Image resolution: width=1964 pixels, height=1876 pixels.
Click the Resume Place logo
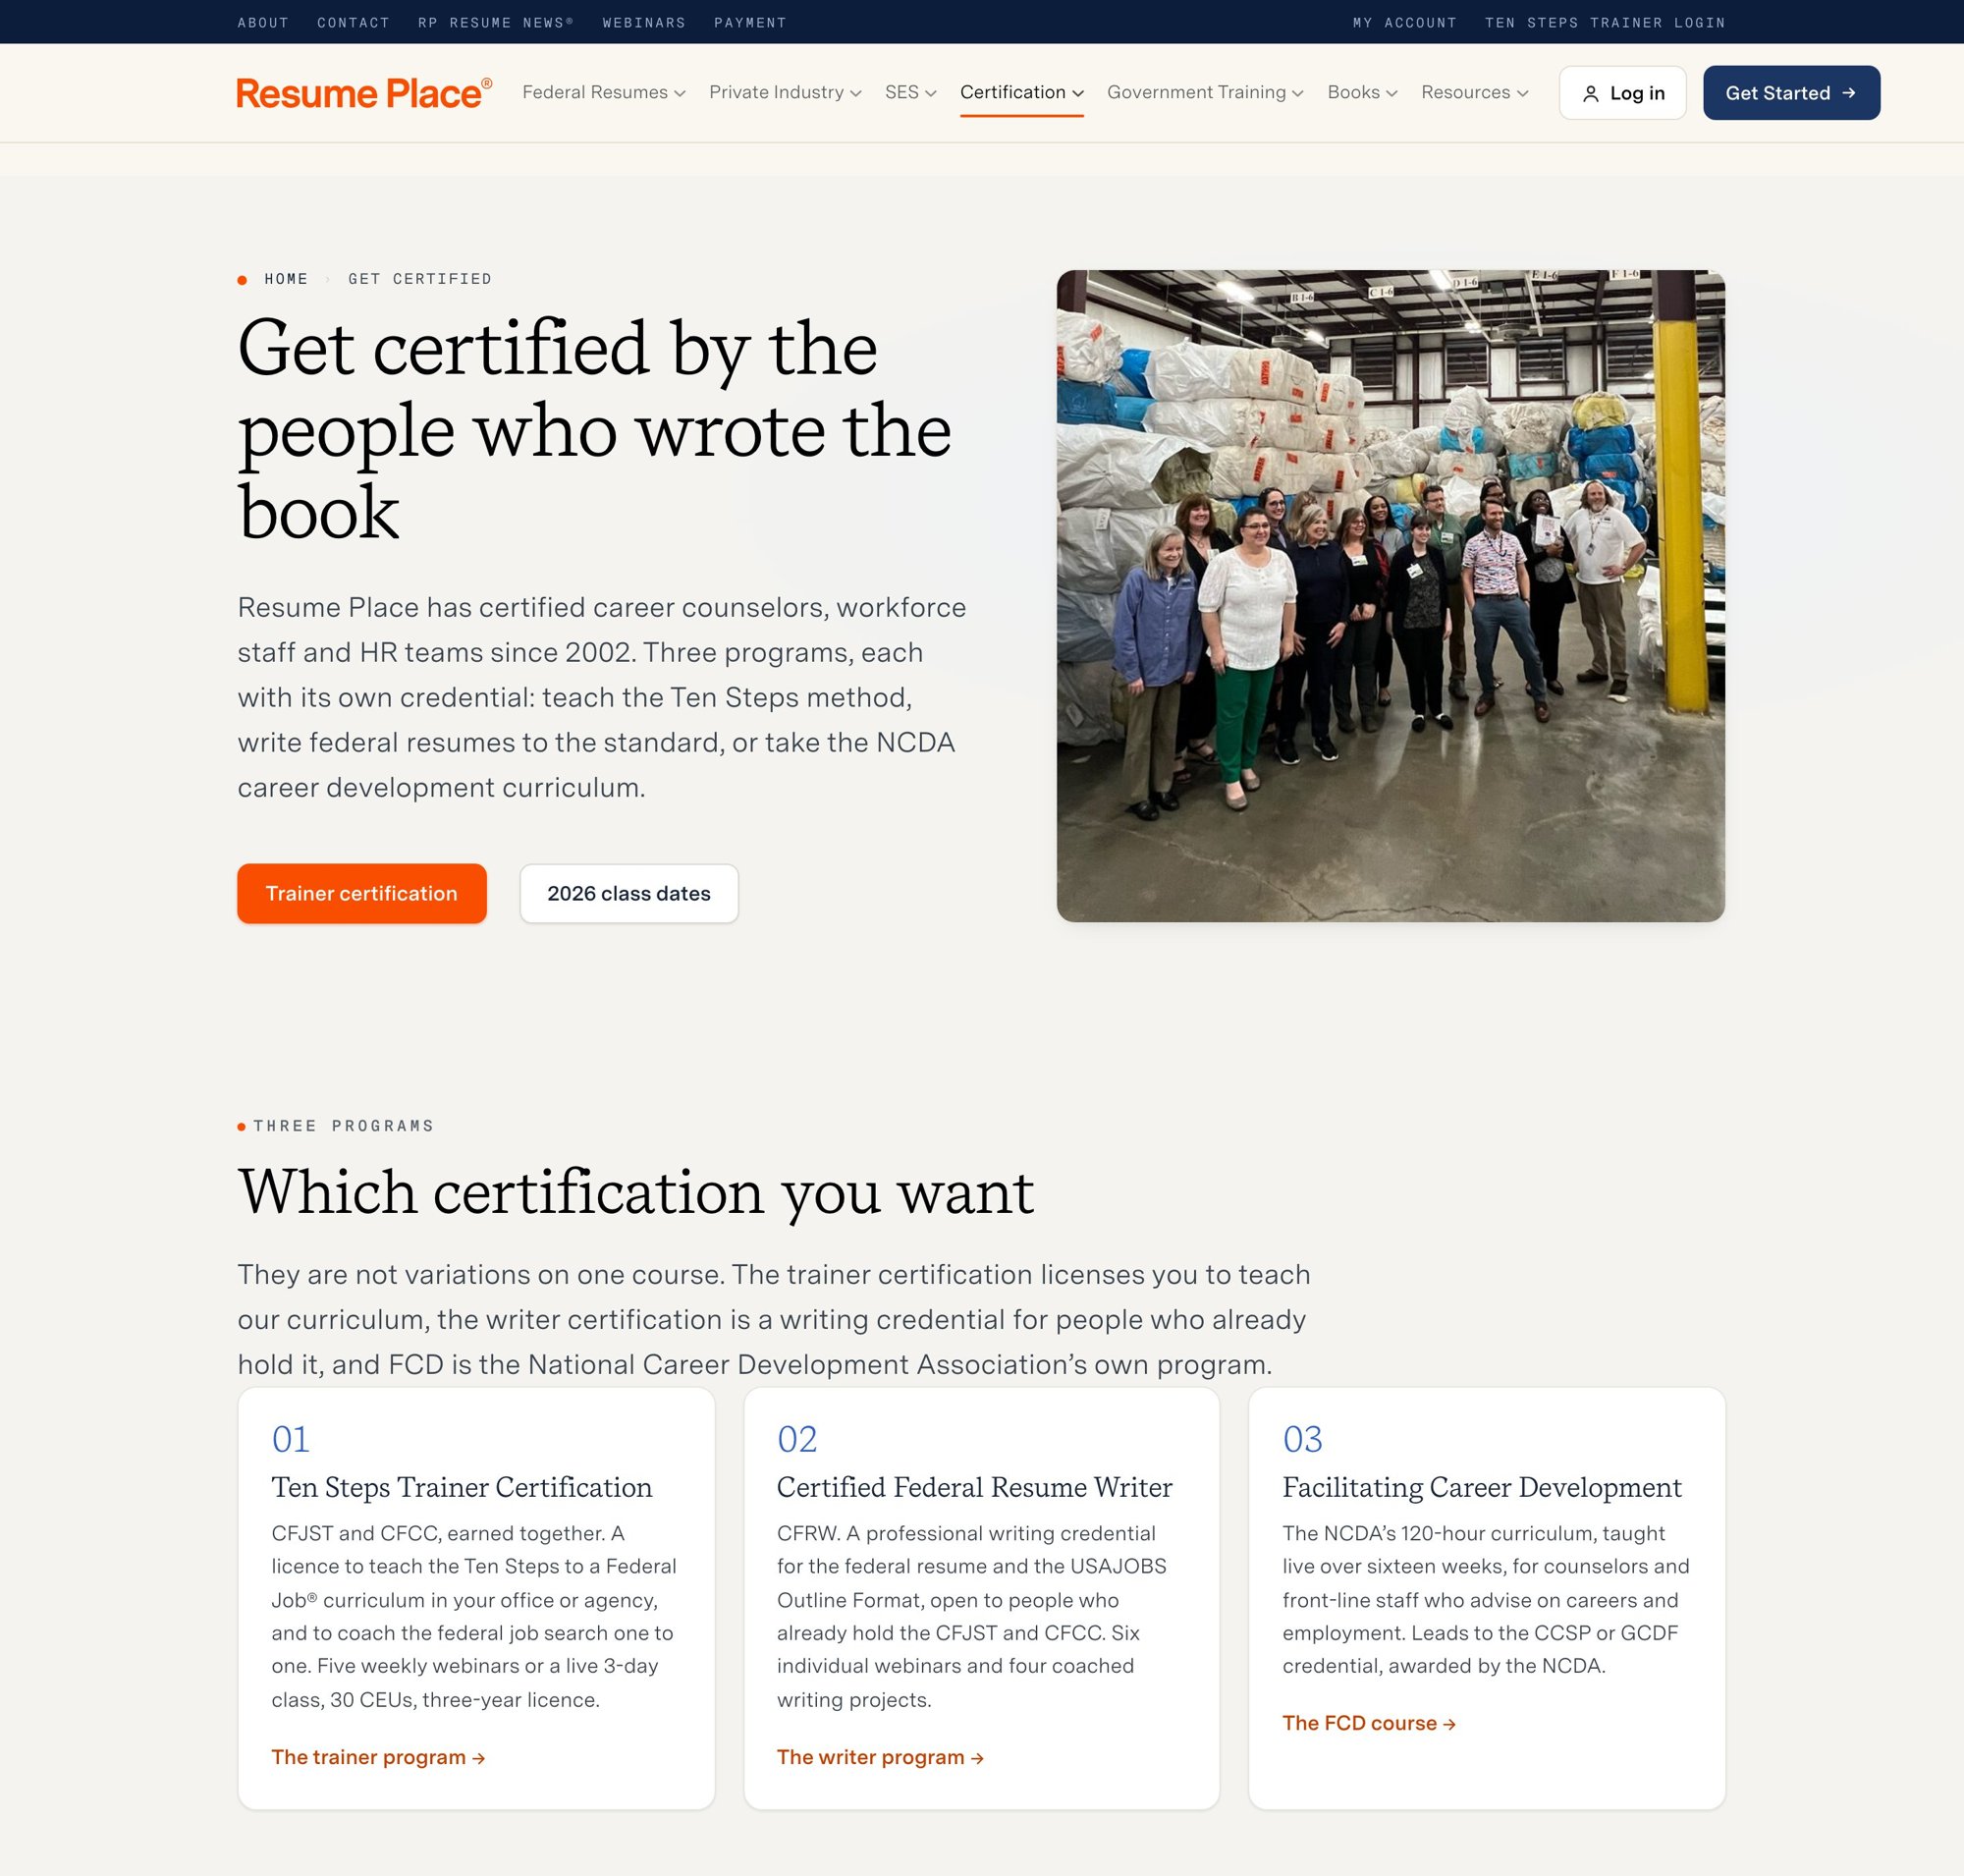(364, 93)
